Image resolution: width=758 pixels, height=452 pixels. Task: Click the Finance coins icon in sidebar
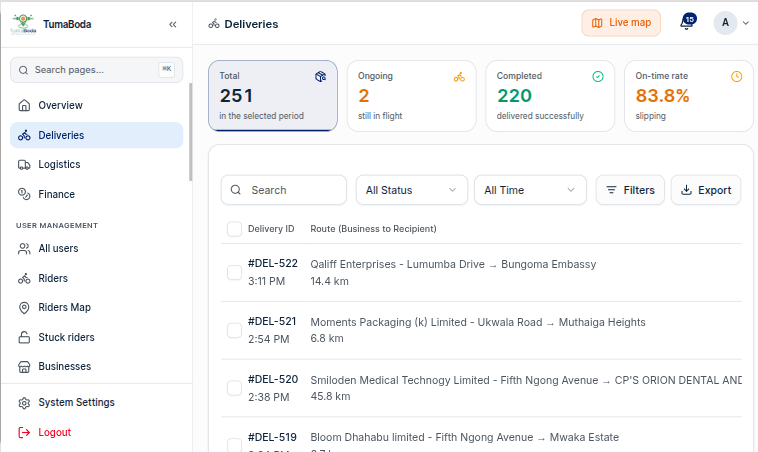pyautogui.click(x=24, y=194)
